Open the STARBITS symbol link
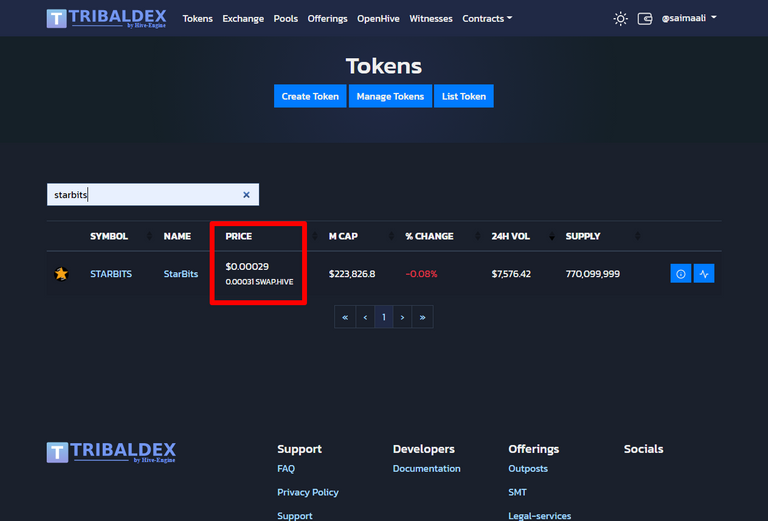The width and height of the screenshot is (768, 521). 111,274
